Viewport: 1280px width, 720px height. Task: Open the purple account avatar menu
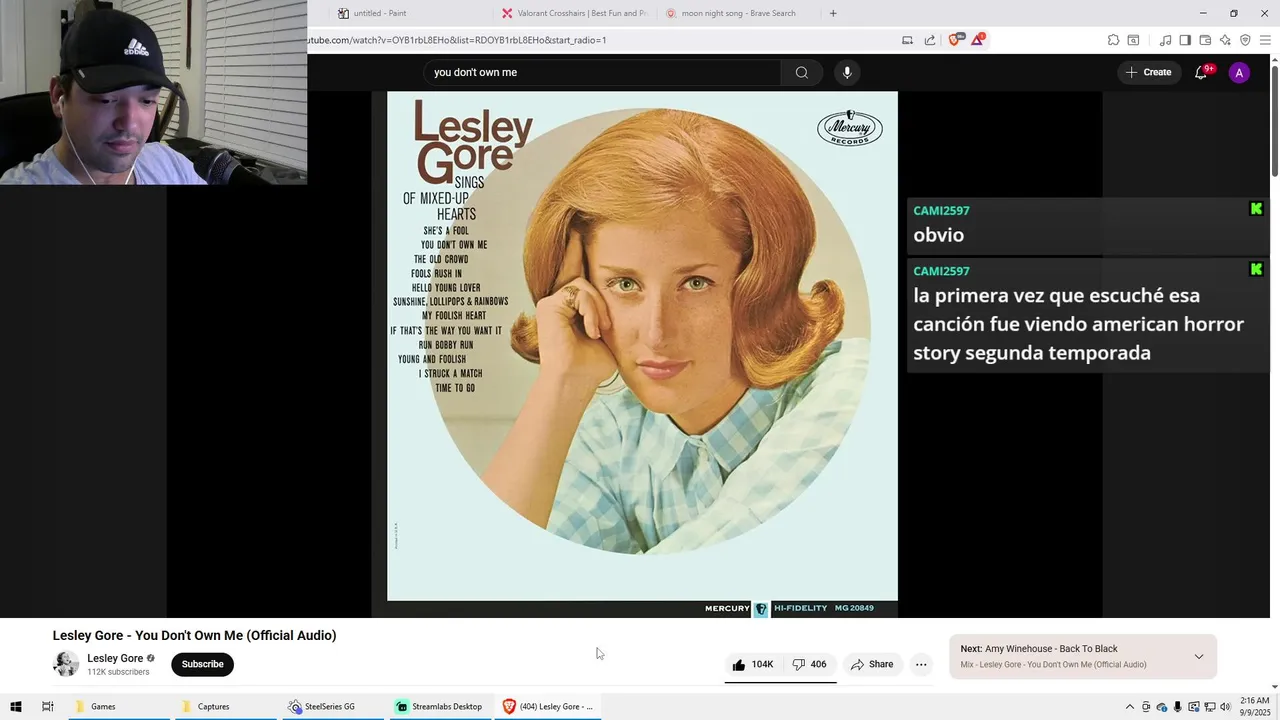1239,72
